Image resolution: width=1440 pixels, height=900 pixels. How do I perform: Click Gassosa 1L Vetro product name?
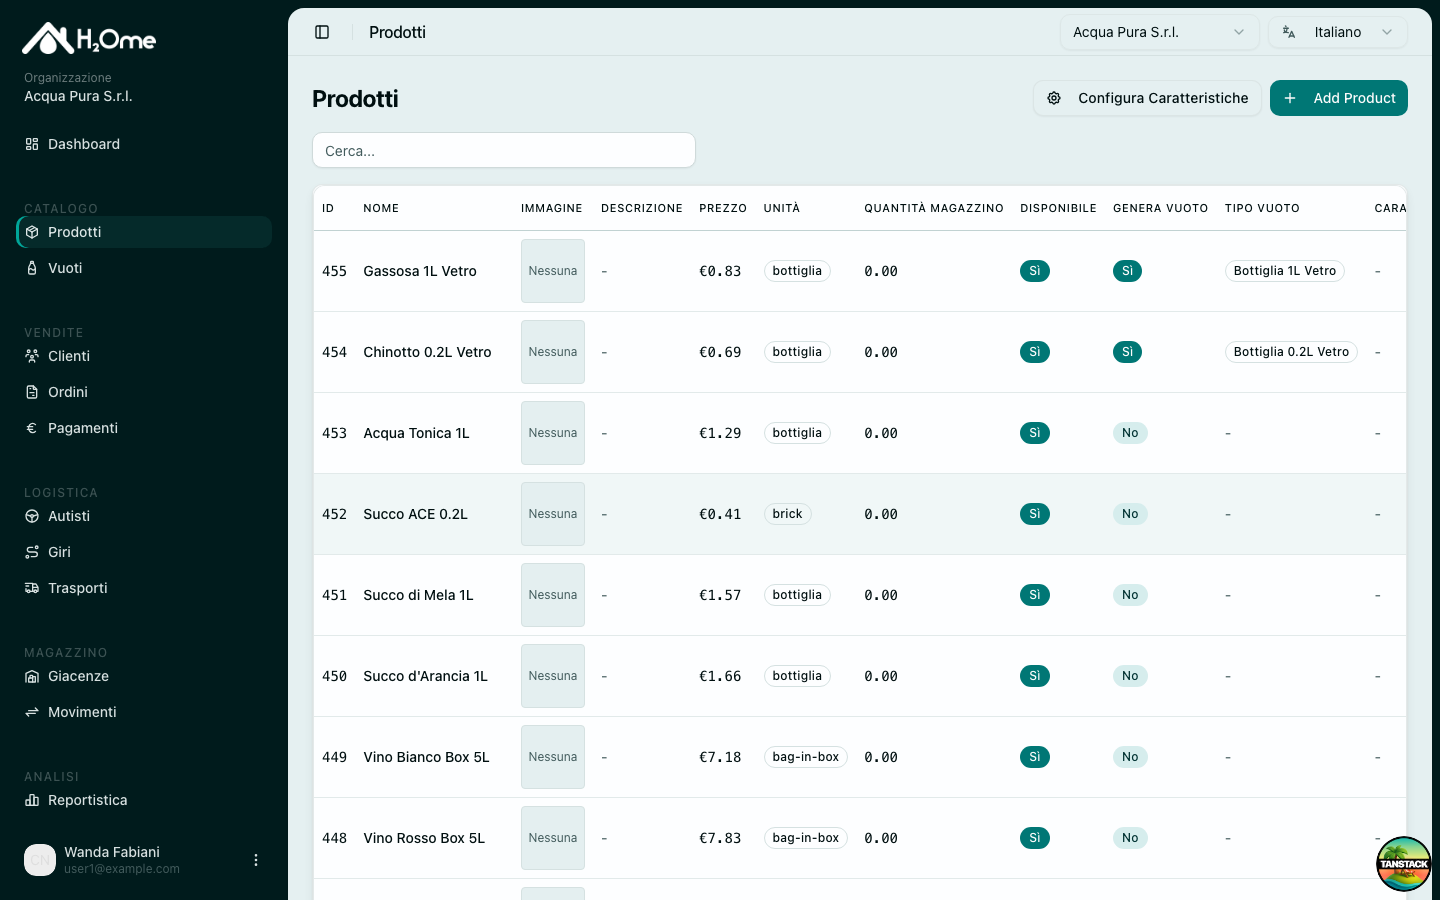point(420,271)
